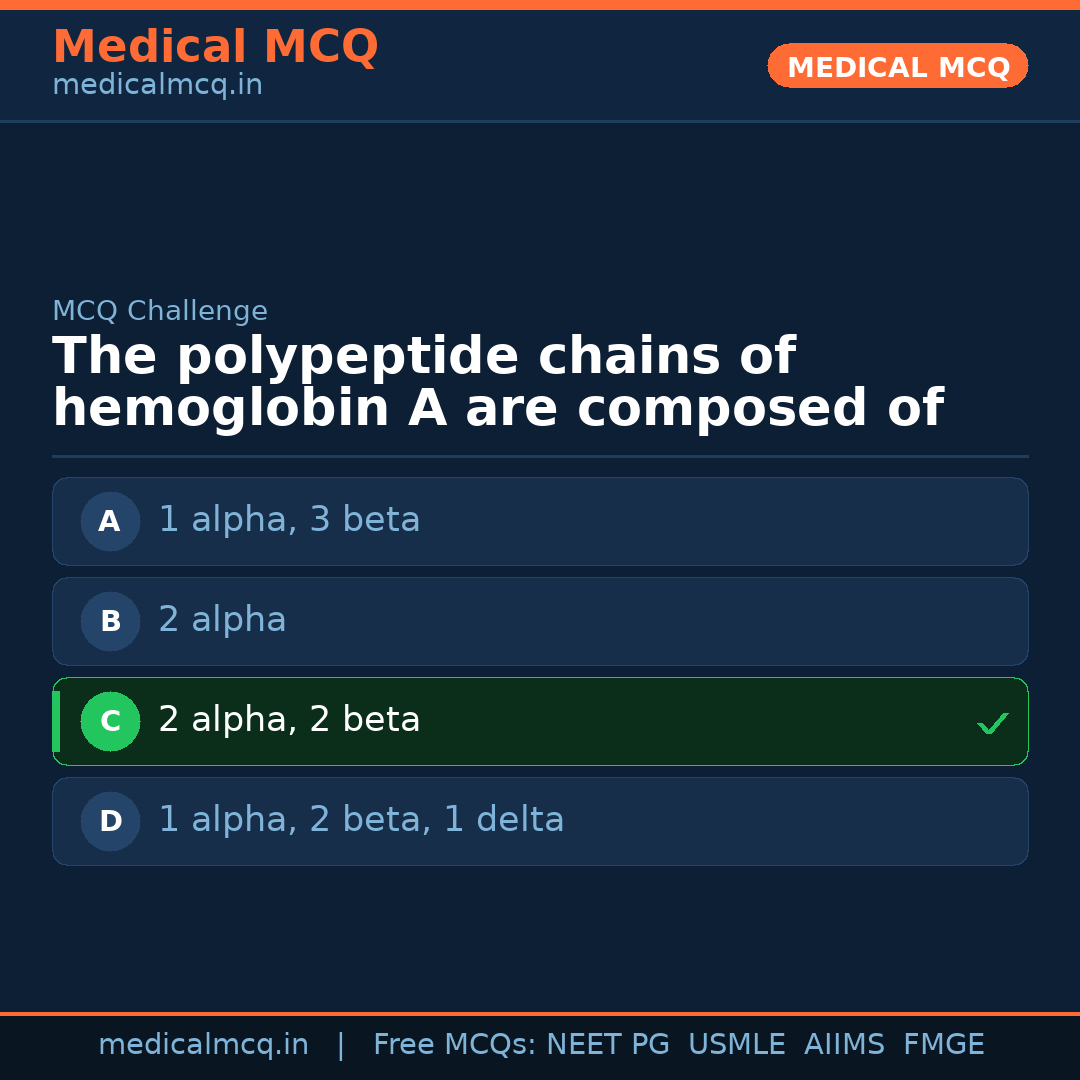
Task: Click "AIIMS" in the footer
Action: pyautogui.click(x=844, y=1045)
